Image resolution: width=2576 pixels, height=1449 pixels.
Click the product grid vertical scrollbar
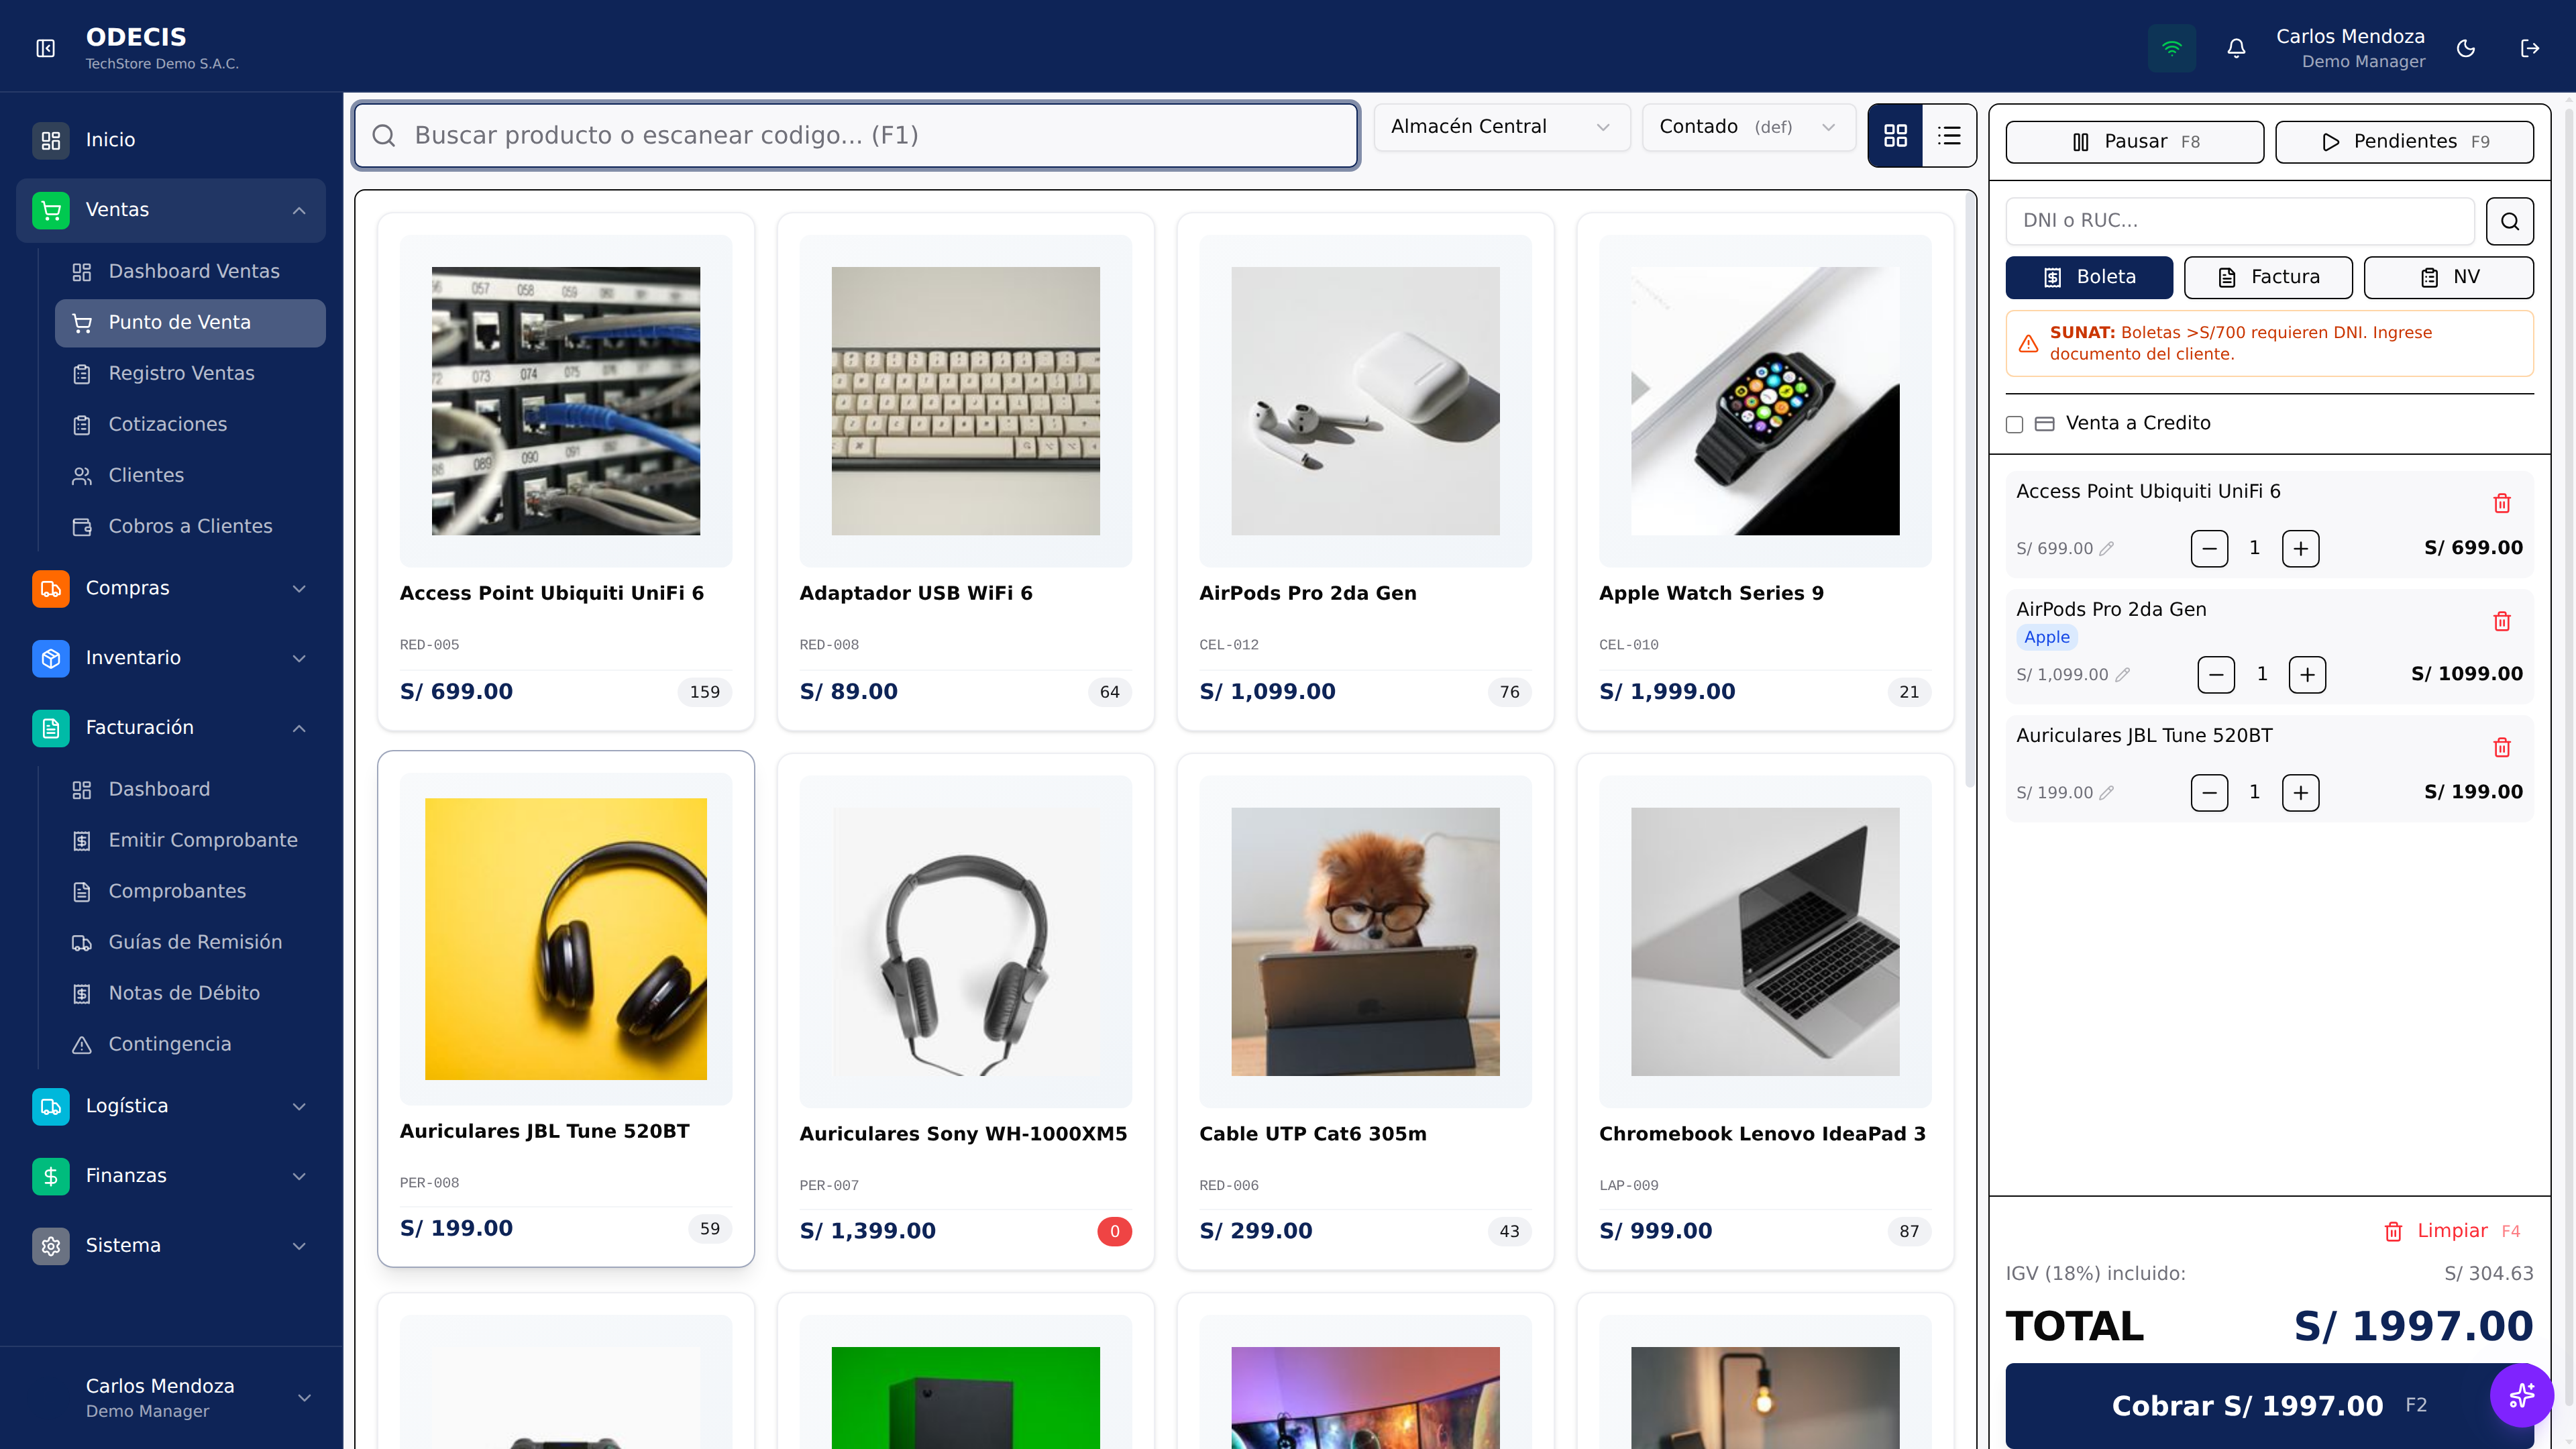(x=1970, y=490)
